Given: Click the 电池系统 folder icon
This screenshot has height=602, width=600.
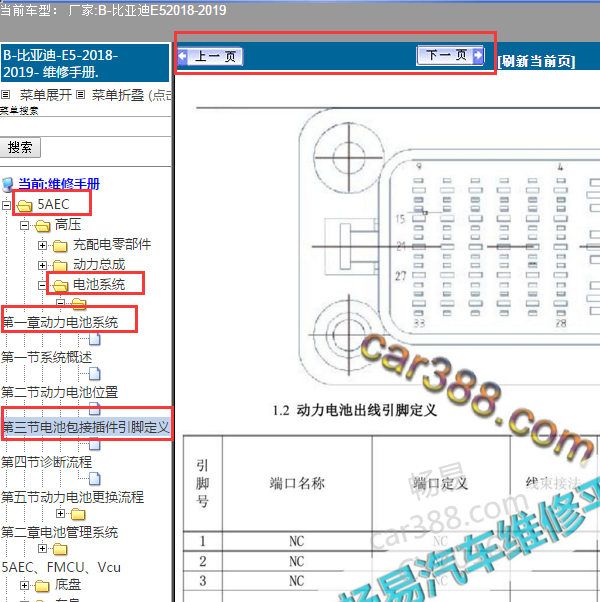Looking at the screenshot, I should click(x=60, y=285).
